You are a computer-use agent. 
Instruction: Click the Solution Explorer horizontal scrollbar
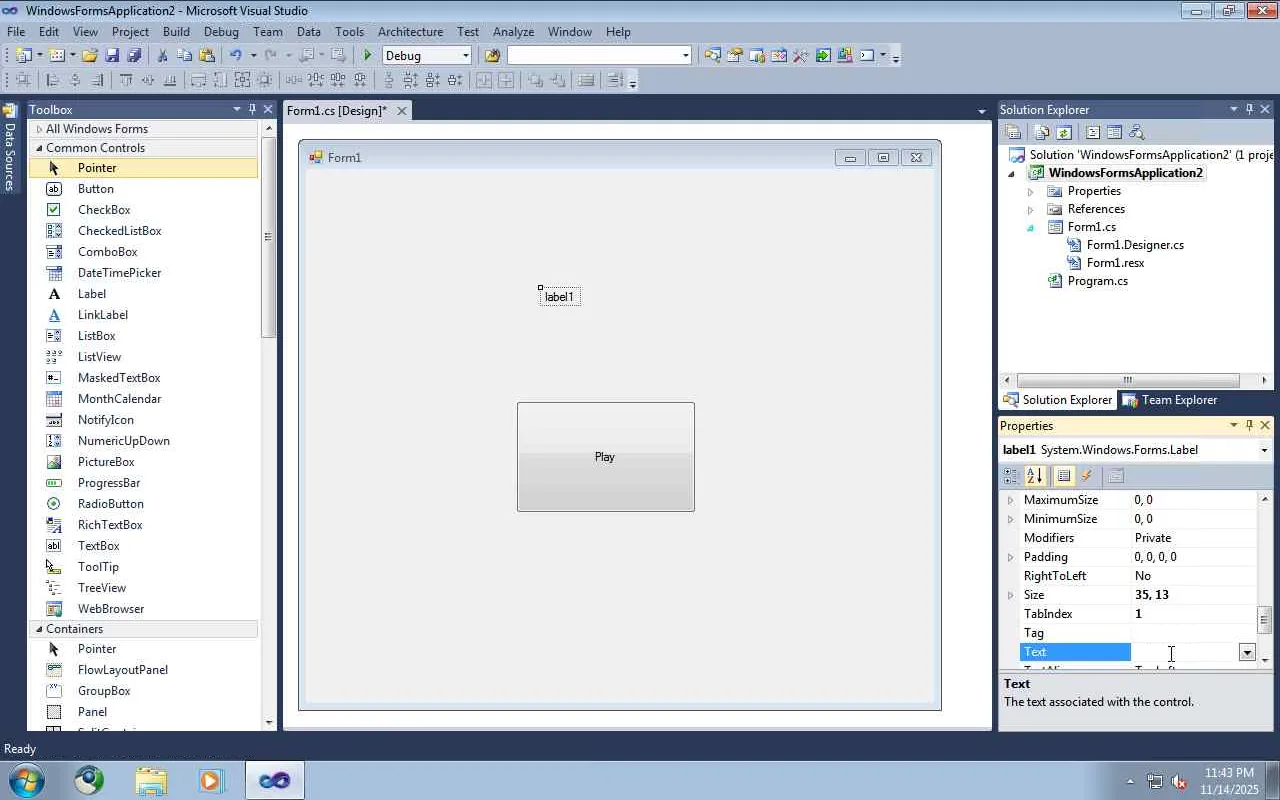(x=1128, y=380)
